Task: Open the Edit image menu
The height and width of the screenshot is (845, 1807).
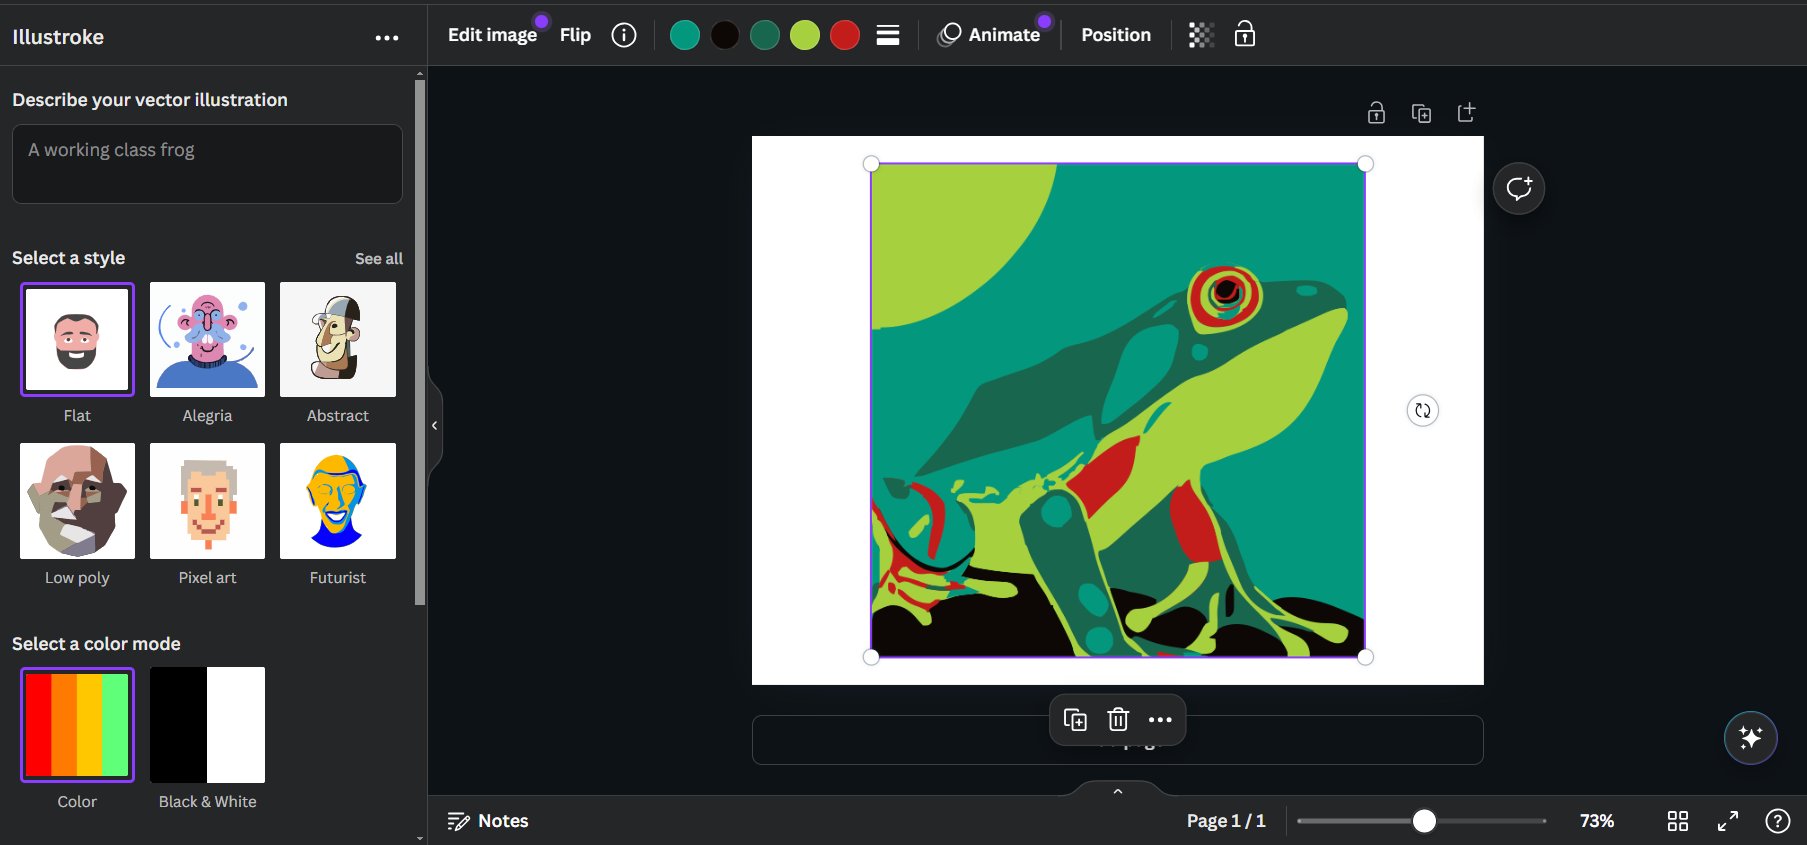Action: pos(492,35)
